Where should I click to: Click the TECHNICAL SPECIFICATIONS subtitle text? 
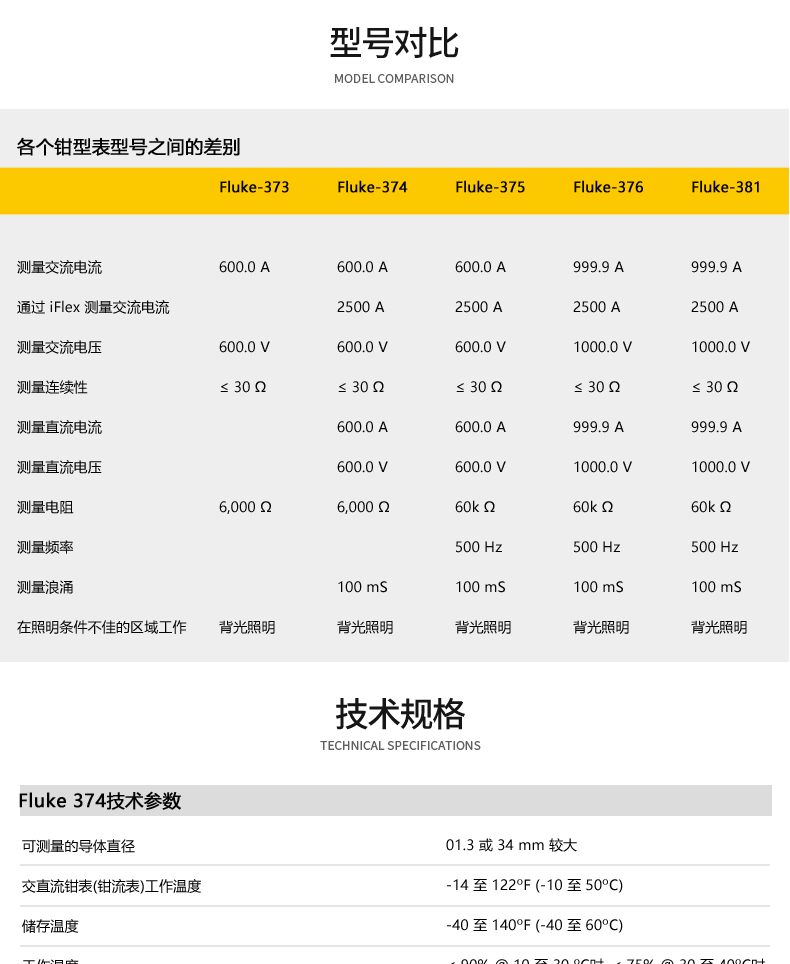[400, 746]
